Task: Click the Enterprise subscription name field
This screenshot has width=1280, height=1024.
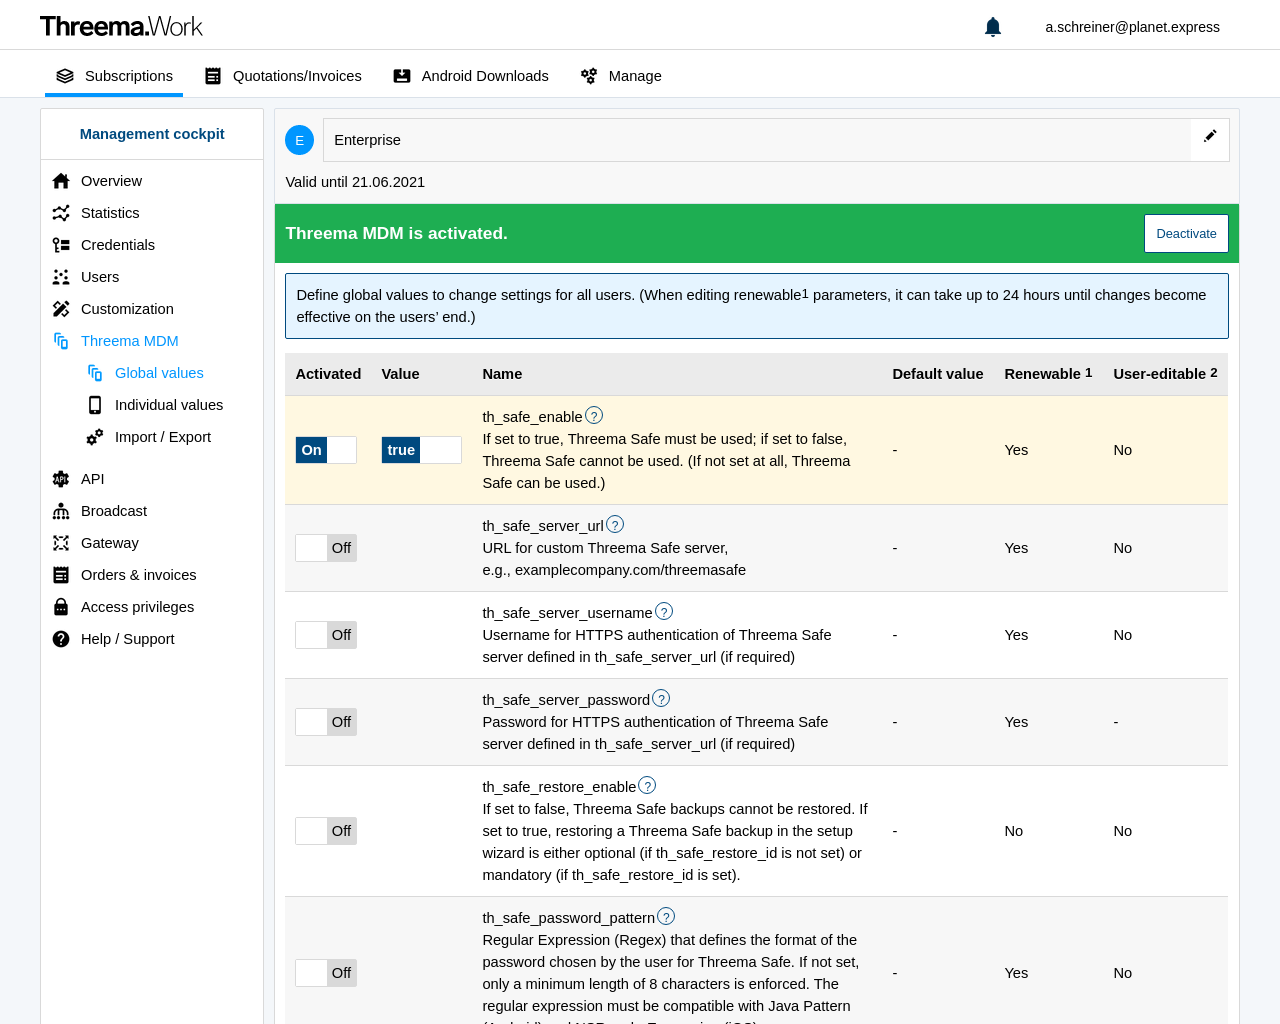Action: pos(757,140)
